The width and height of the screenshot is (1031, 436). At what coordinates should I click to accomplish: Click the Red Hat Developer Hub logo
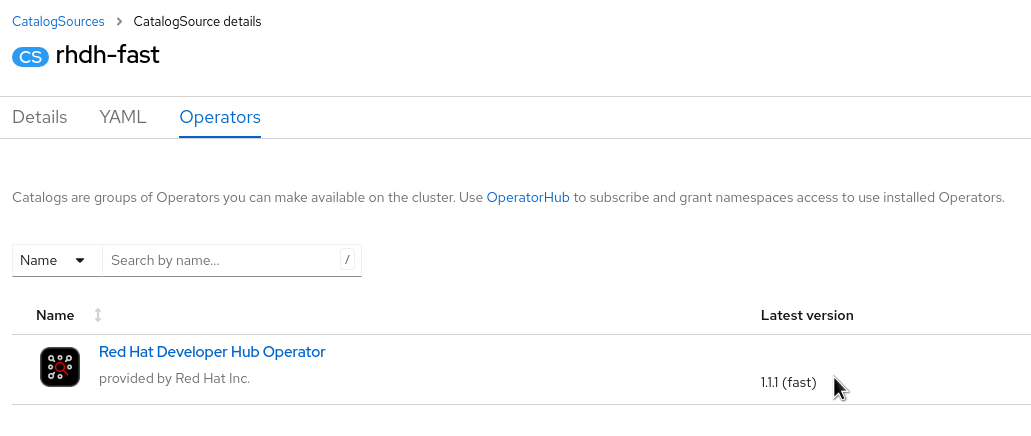(60, 367)
